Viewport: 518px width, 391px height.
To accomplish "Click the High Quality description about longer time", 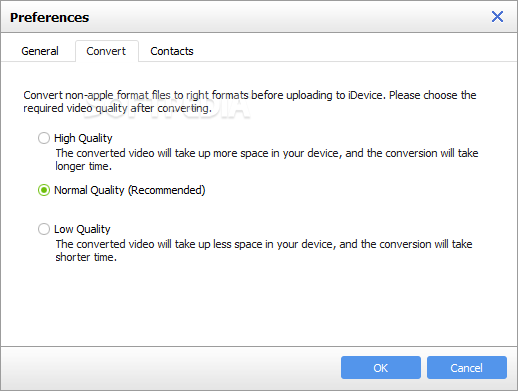I will 267,159.
